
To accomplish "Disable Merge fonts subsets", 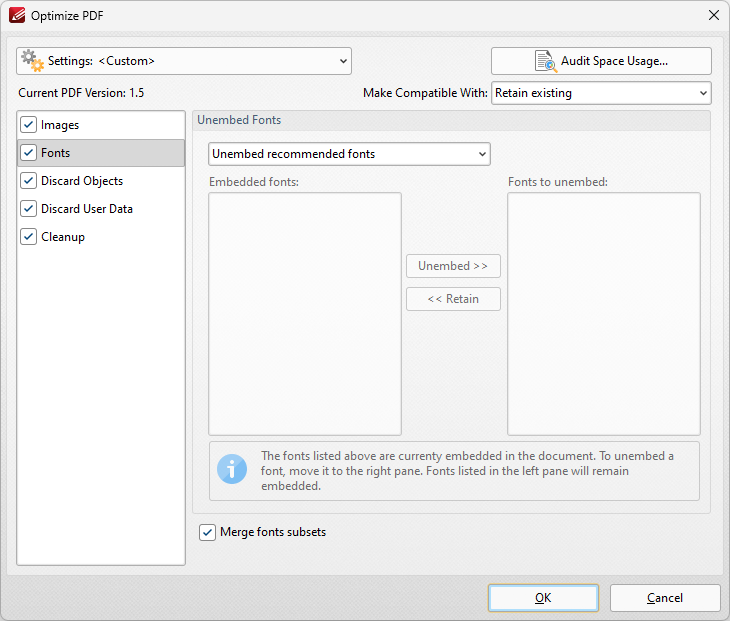I will point(207,532).
